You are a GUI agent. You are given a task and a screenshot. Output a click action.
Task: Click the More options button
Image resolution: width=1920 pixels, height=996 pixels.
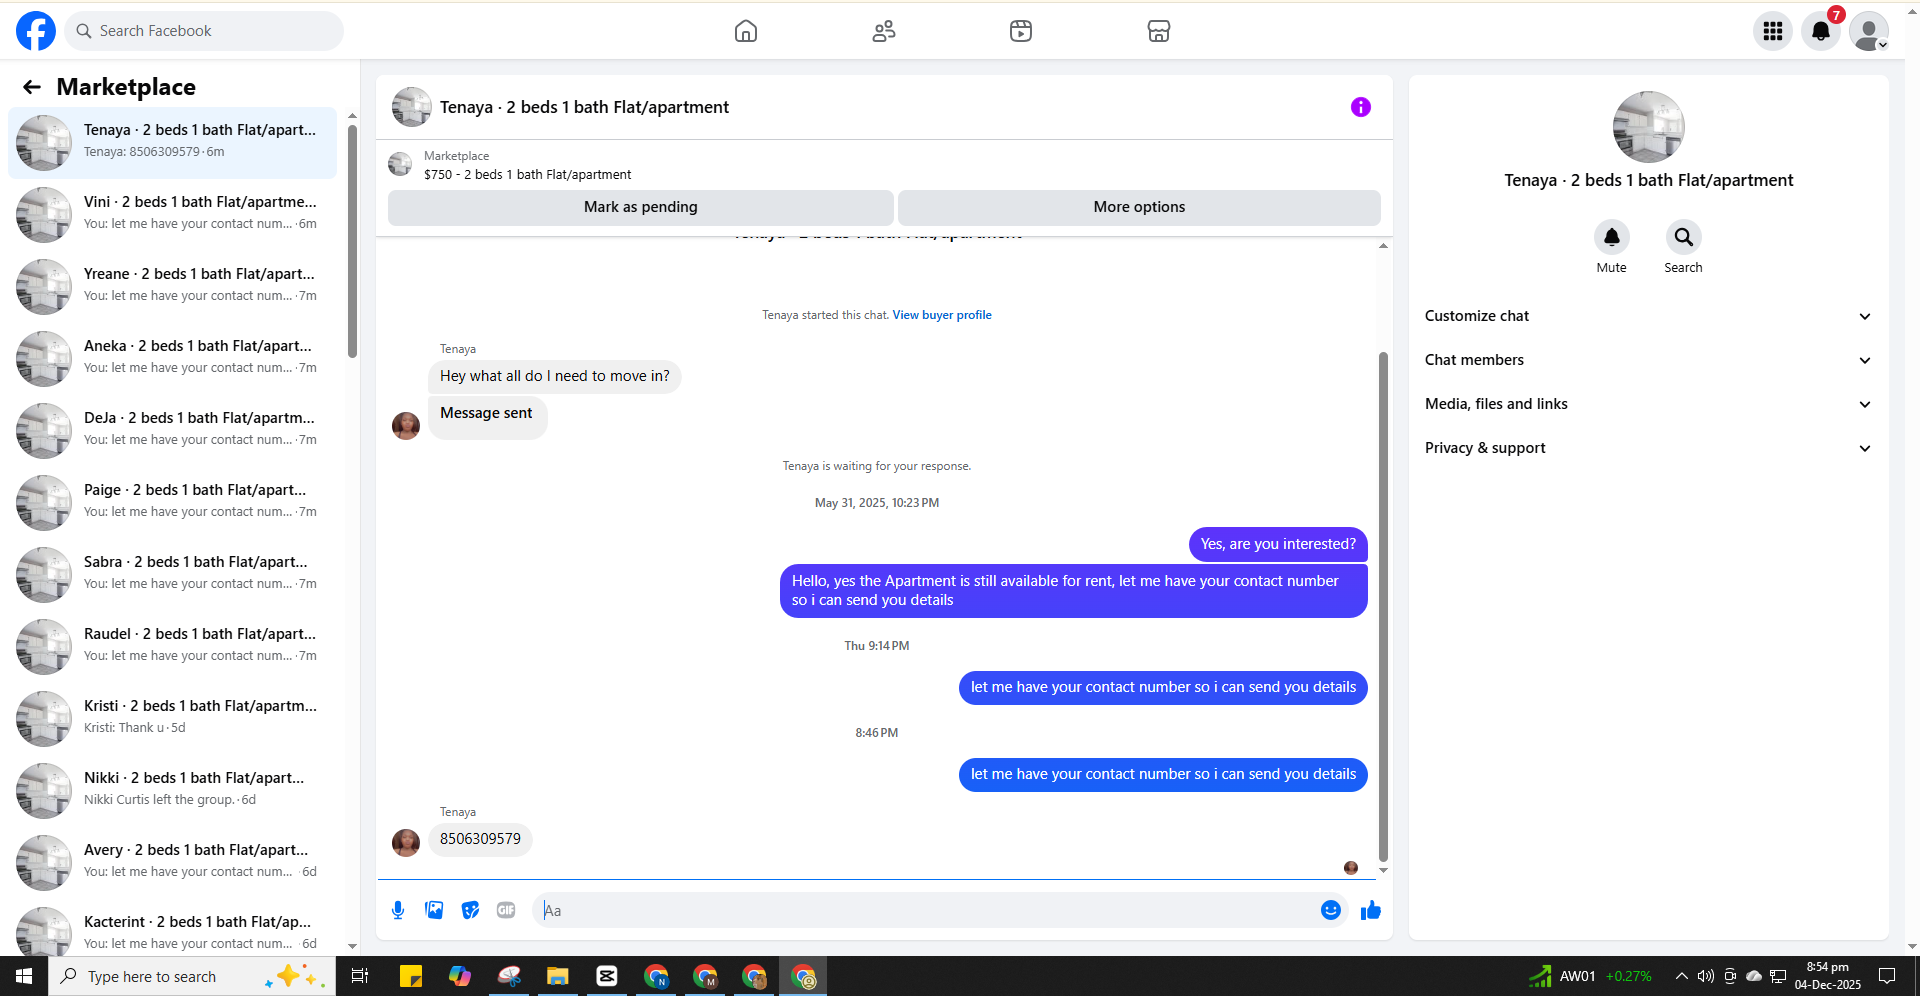(1139, 207)
